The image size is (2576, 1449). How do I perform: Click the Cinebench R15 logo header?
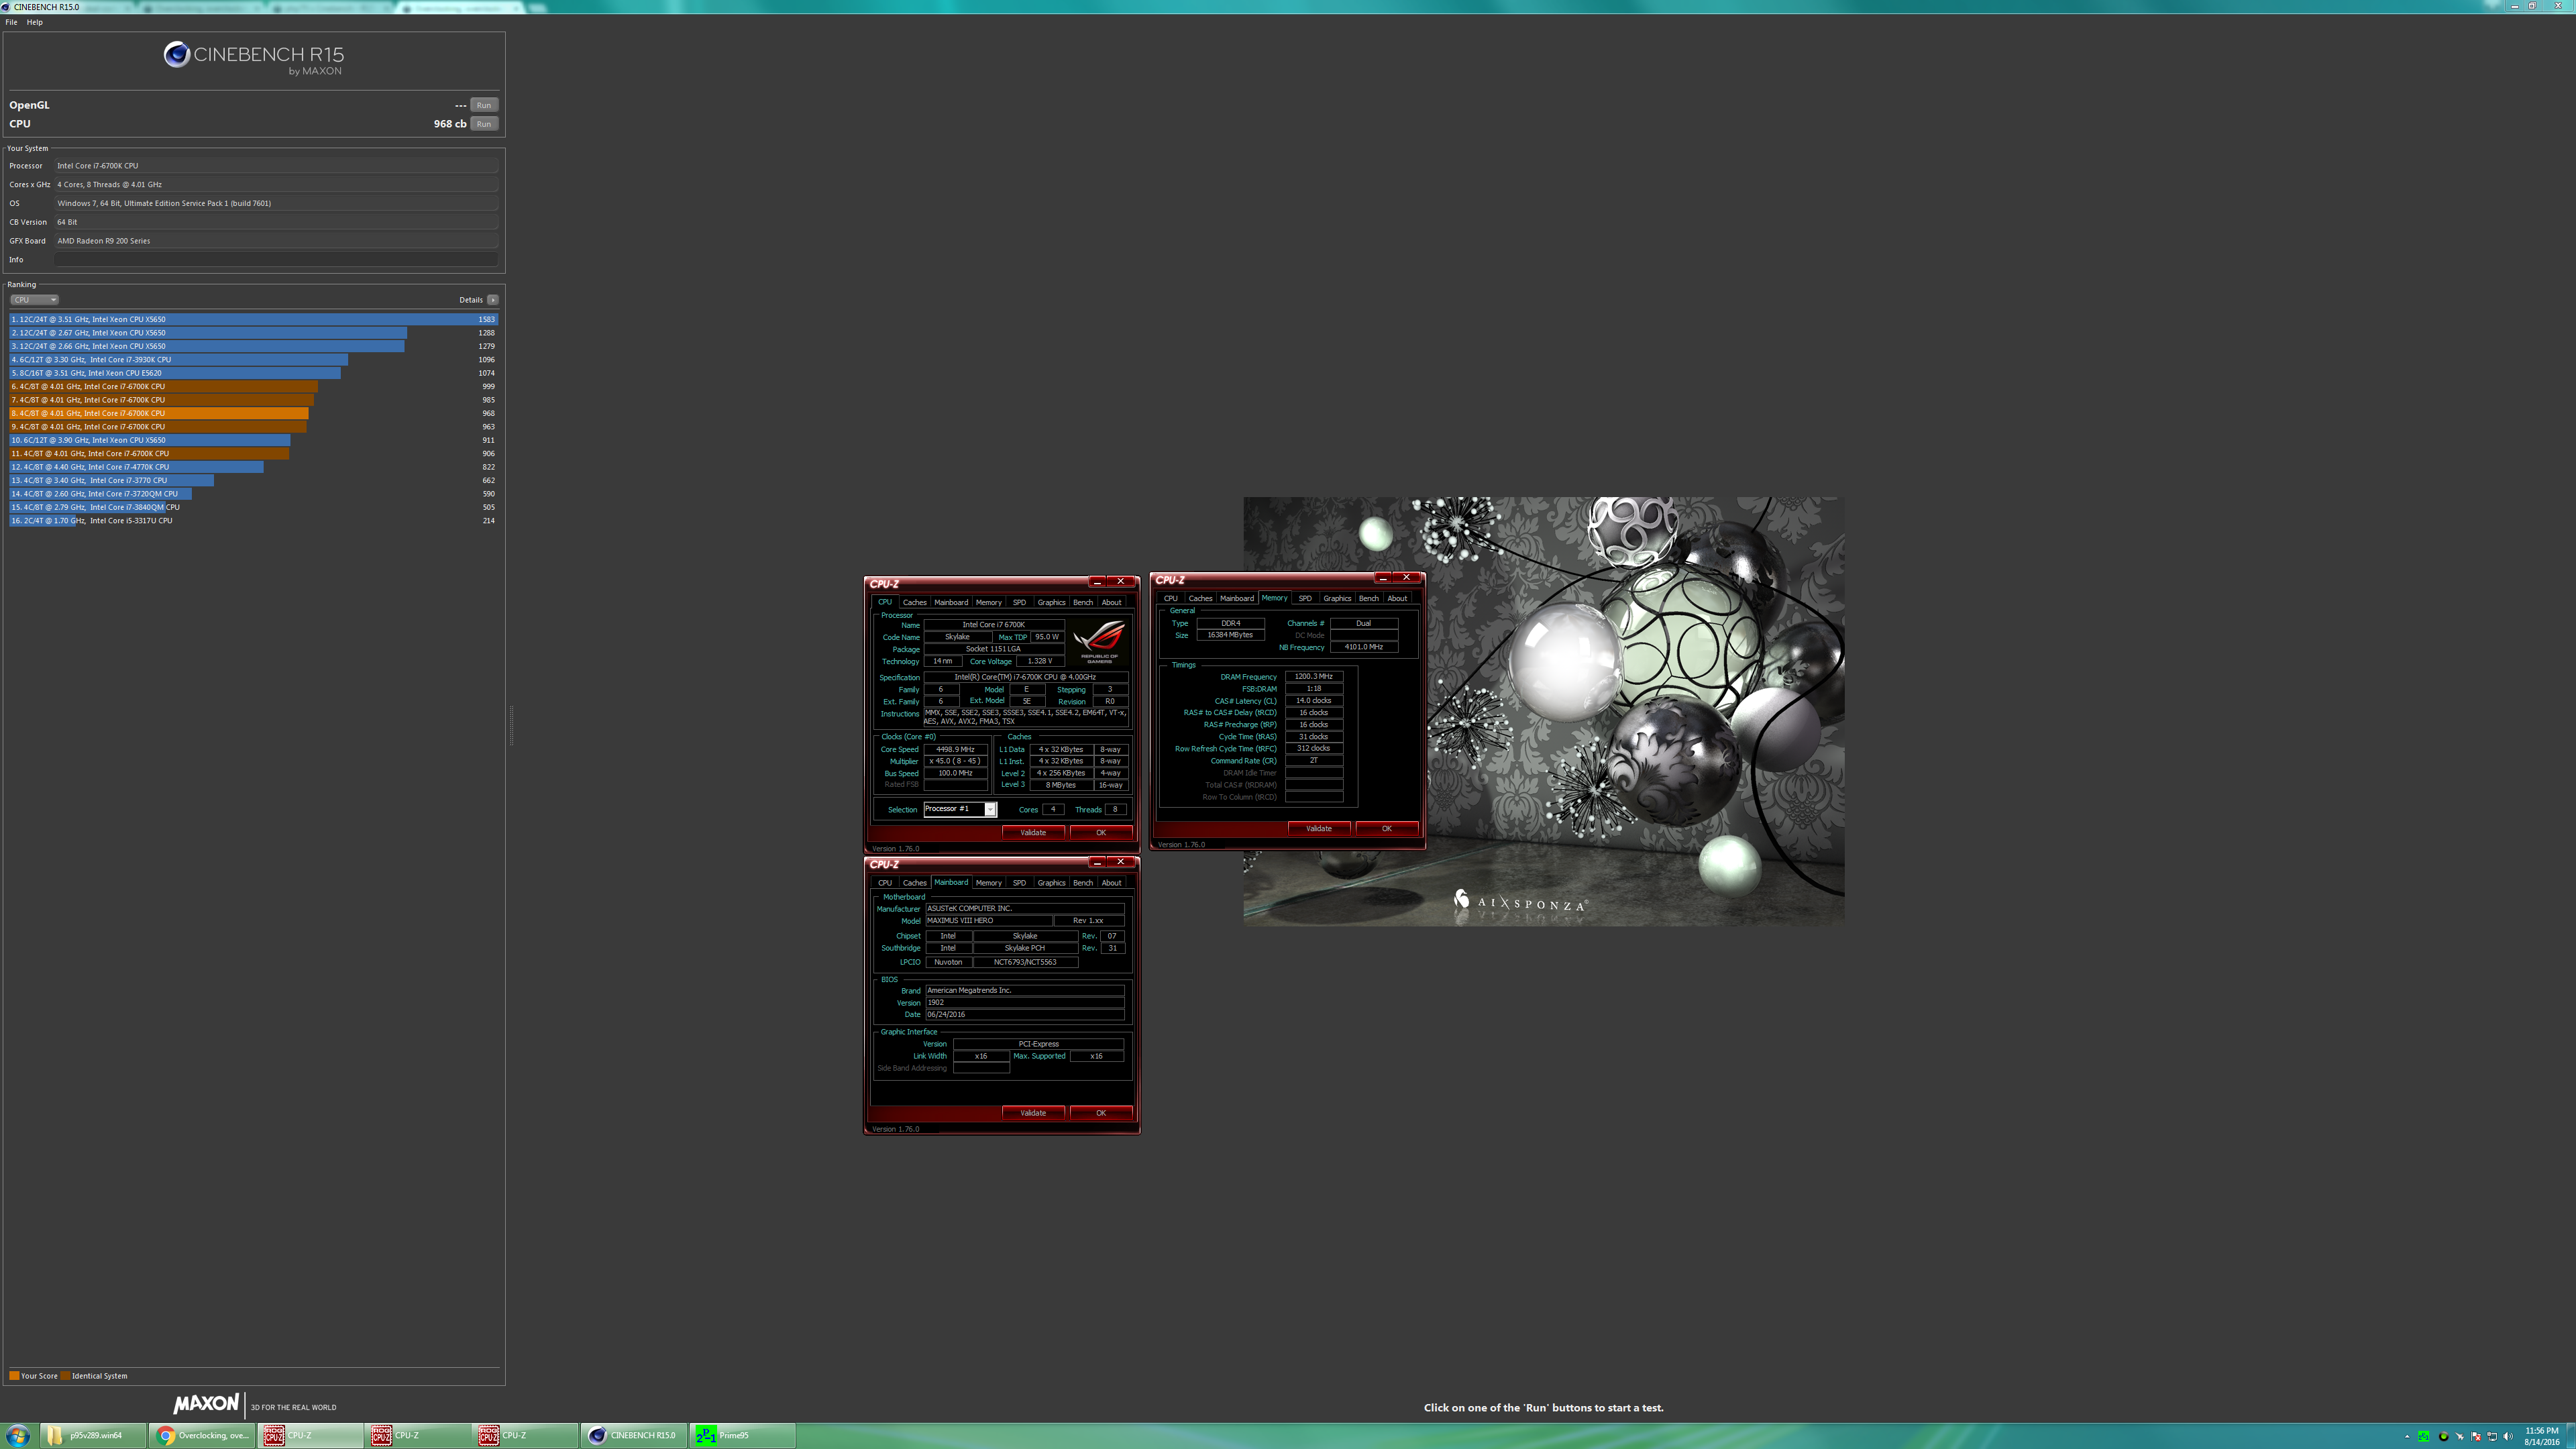[x=254, y=58]
